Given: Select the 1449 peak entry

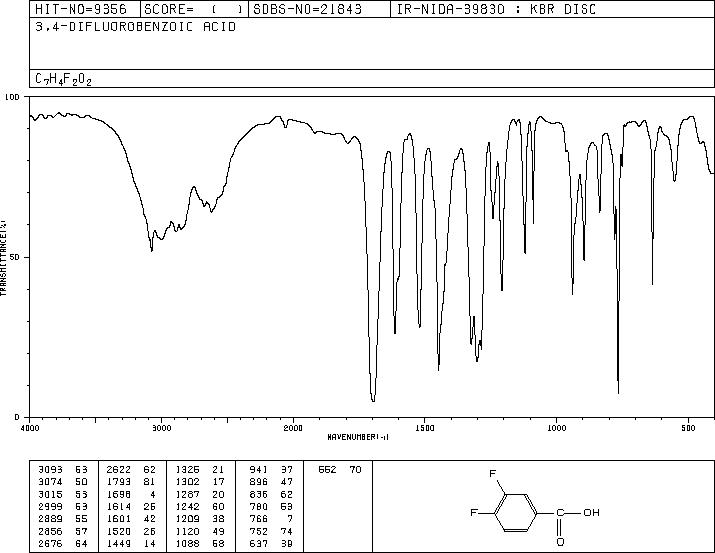Looking at the screenshot, I should (x=131, y=544).
